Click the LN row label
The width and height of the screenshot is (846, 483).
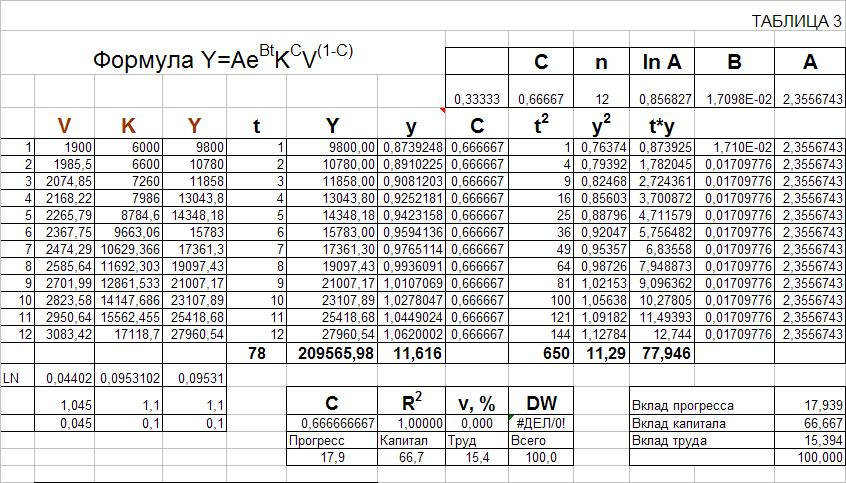[x=11, y=378]
